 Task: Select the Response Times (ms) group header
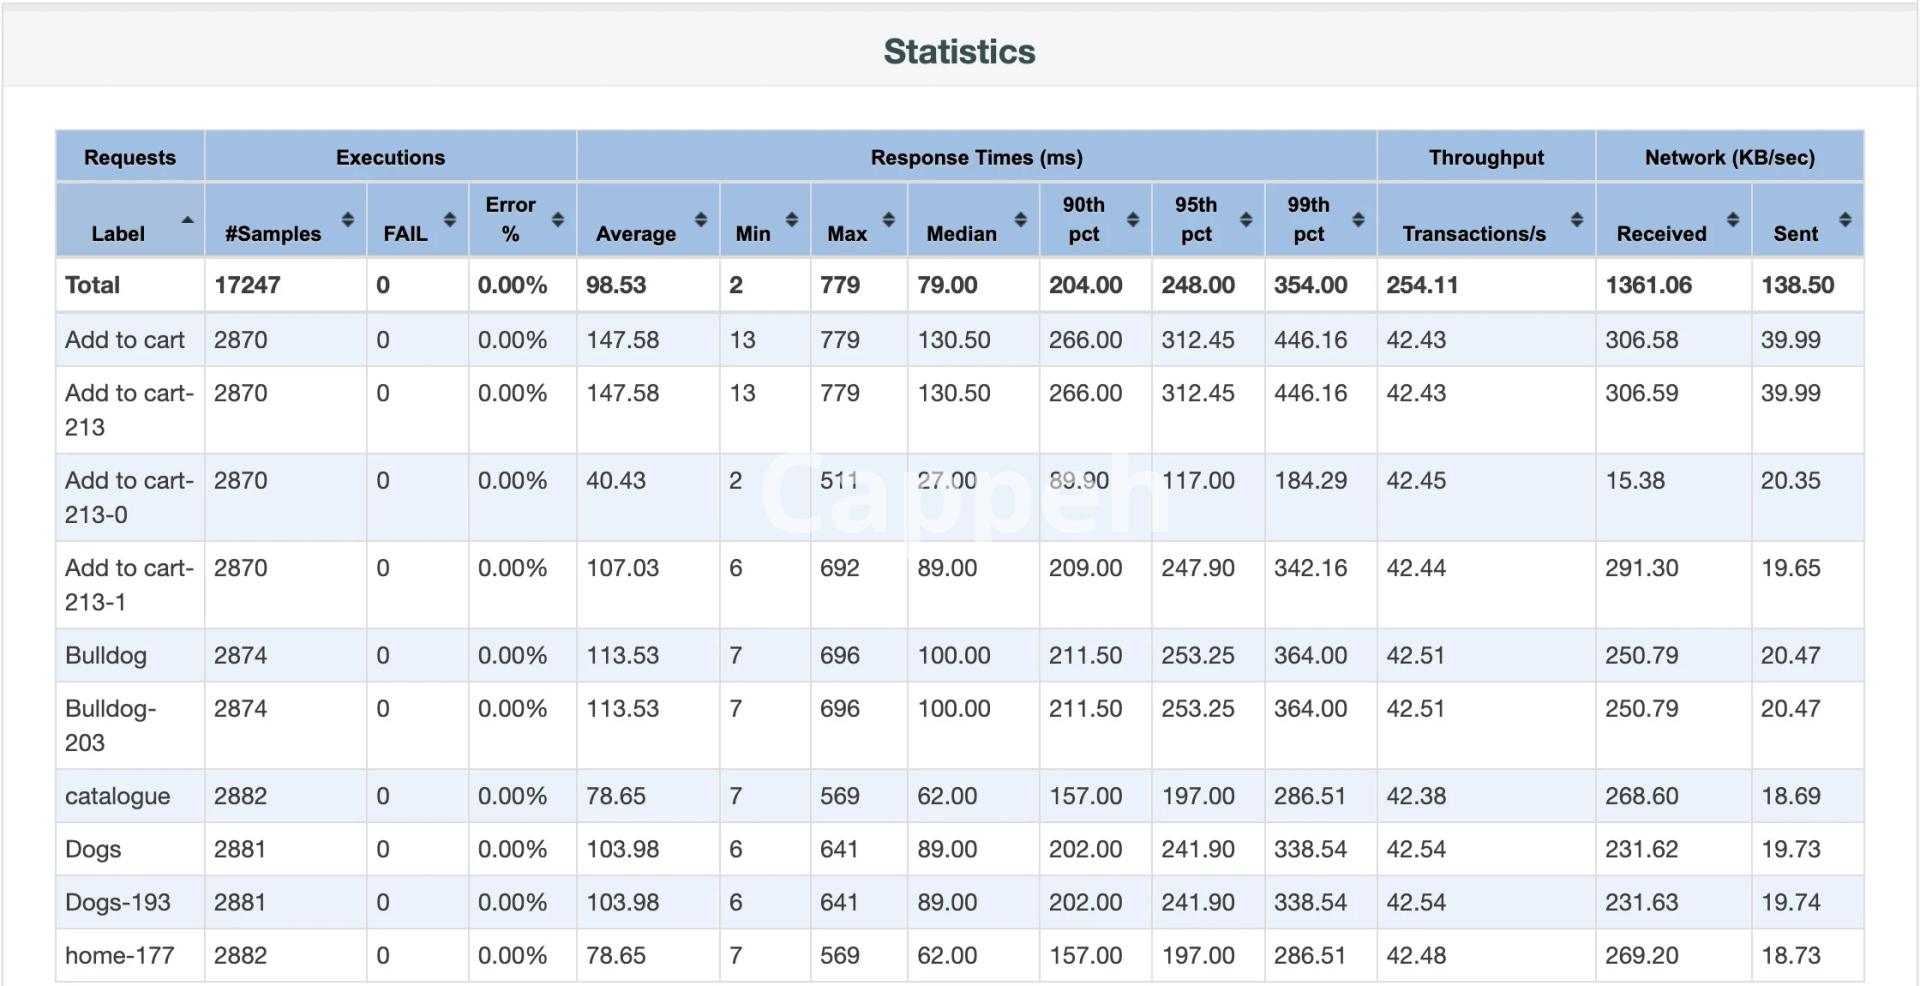pos(976,157)
